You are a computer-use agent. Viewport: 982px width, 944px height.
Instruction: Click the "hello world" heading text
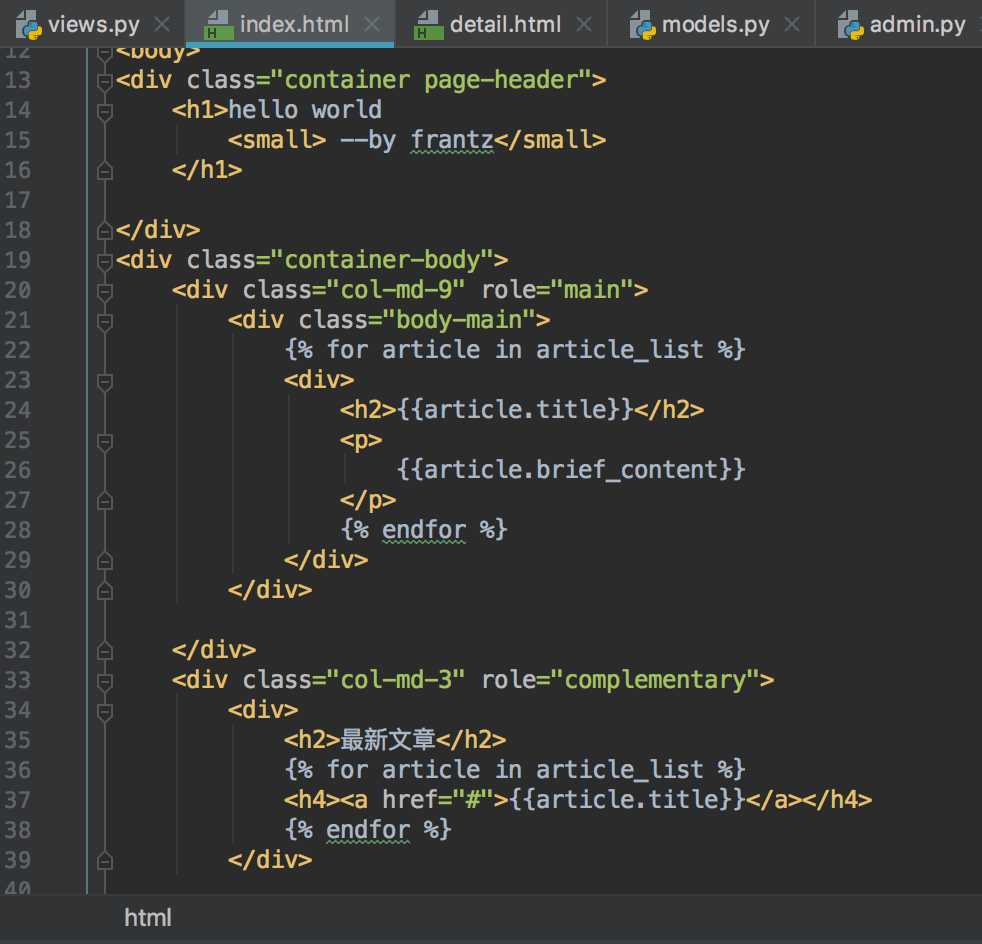point(305,110)
